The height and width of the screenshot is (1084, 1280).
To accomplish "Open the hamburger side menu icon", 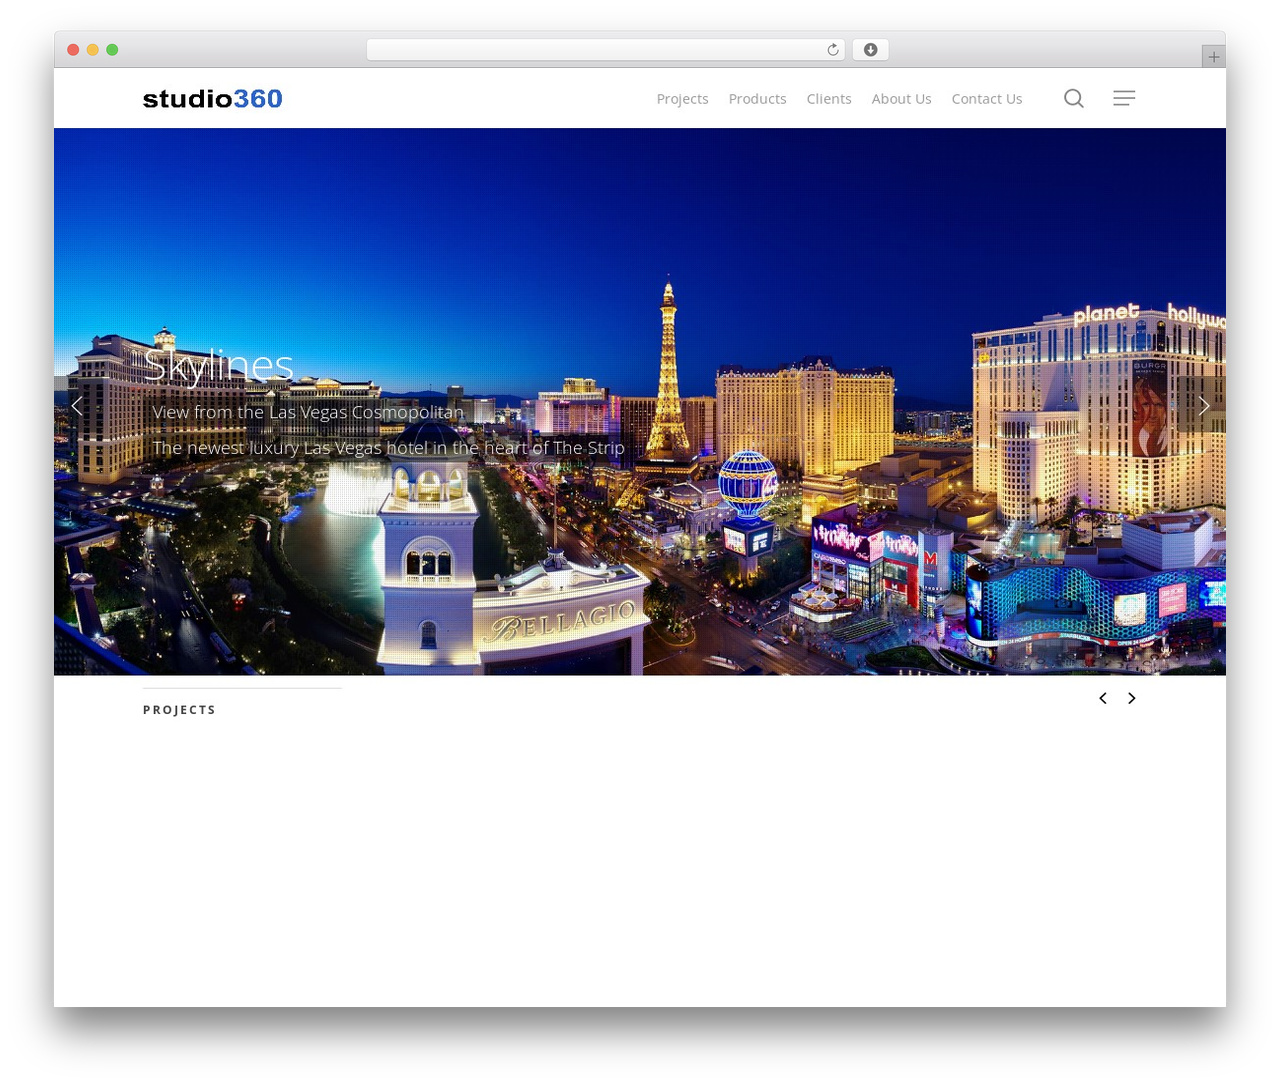I will tap(1124, 98).
